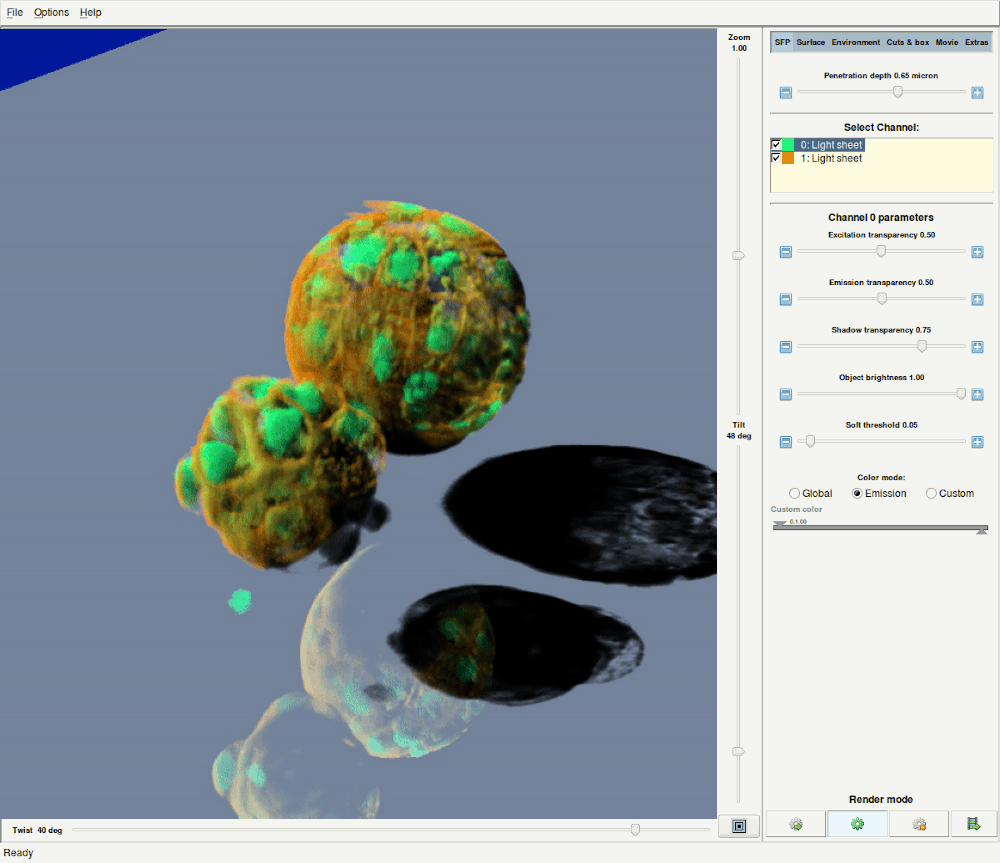Select the Global color mode radio
This screenshot has width=1000, height=863.
795,493
